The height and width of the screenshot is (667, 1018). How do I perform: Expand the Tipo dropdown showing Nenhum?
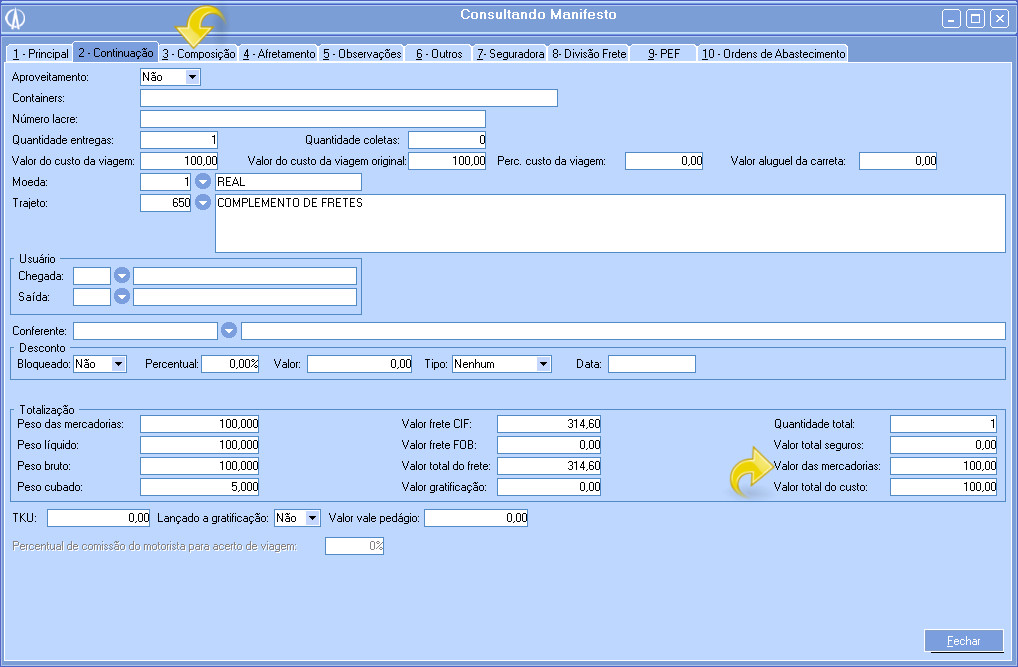click(x=543, y=364)
